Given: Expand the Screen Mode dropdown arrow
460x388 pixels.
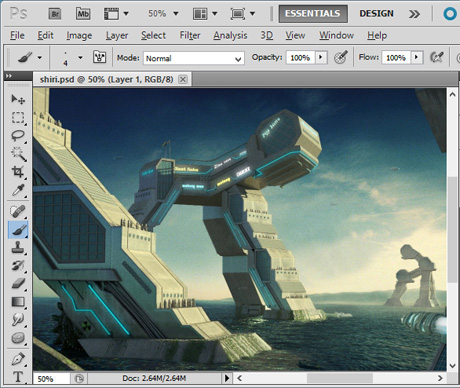Looking at the screenshot, I should [252, 14].
